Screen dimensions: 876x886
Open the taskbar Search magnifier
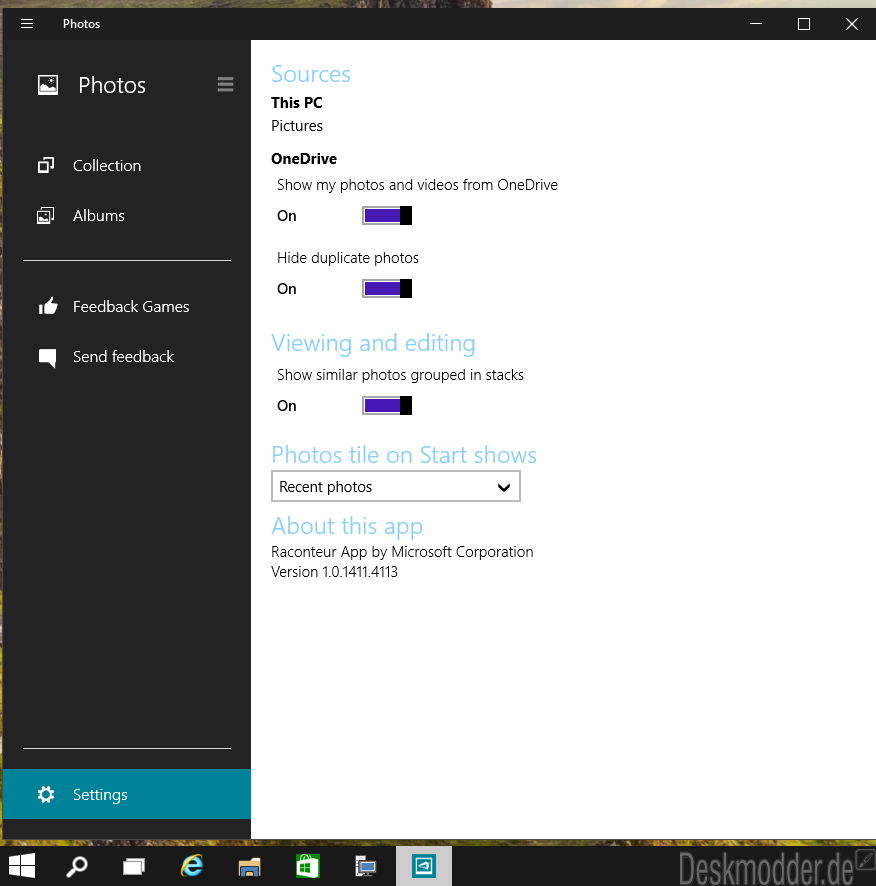(77, 866)
